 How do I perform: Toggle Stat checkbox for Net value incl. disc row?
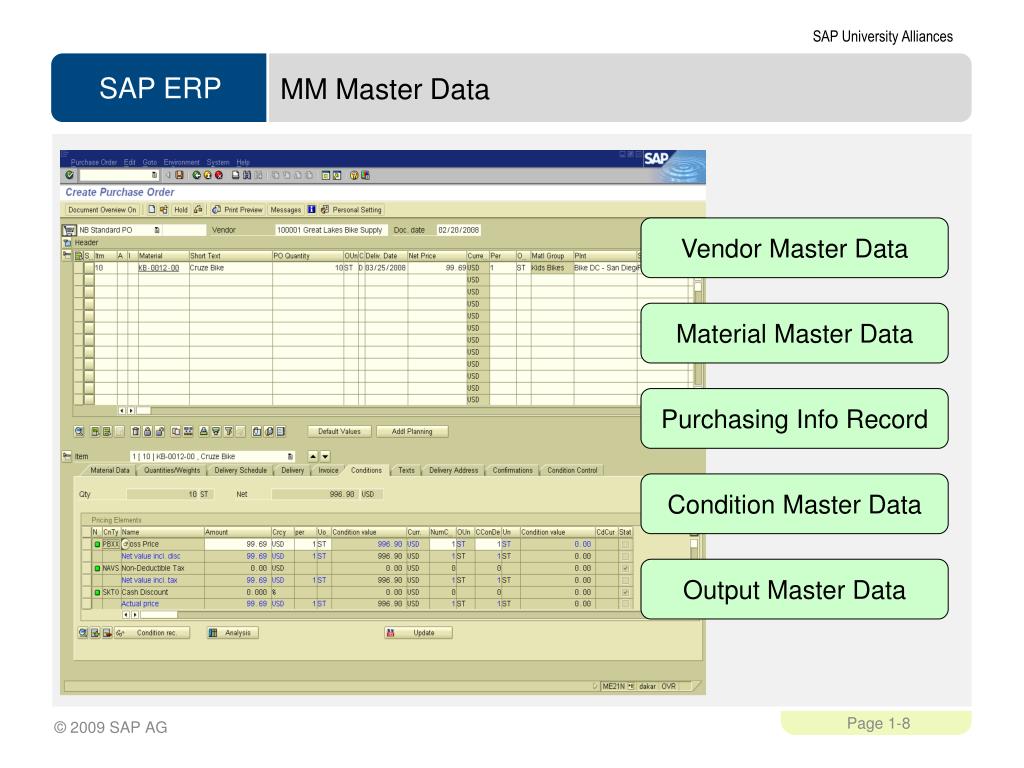626,556
